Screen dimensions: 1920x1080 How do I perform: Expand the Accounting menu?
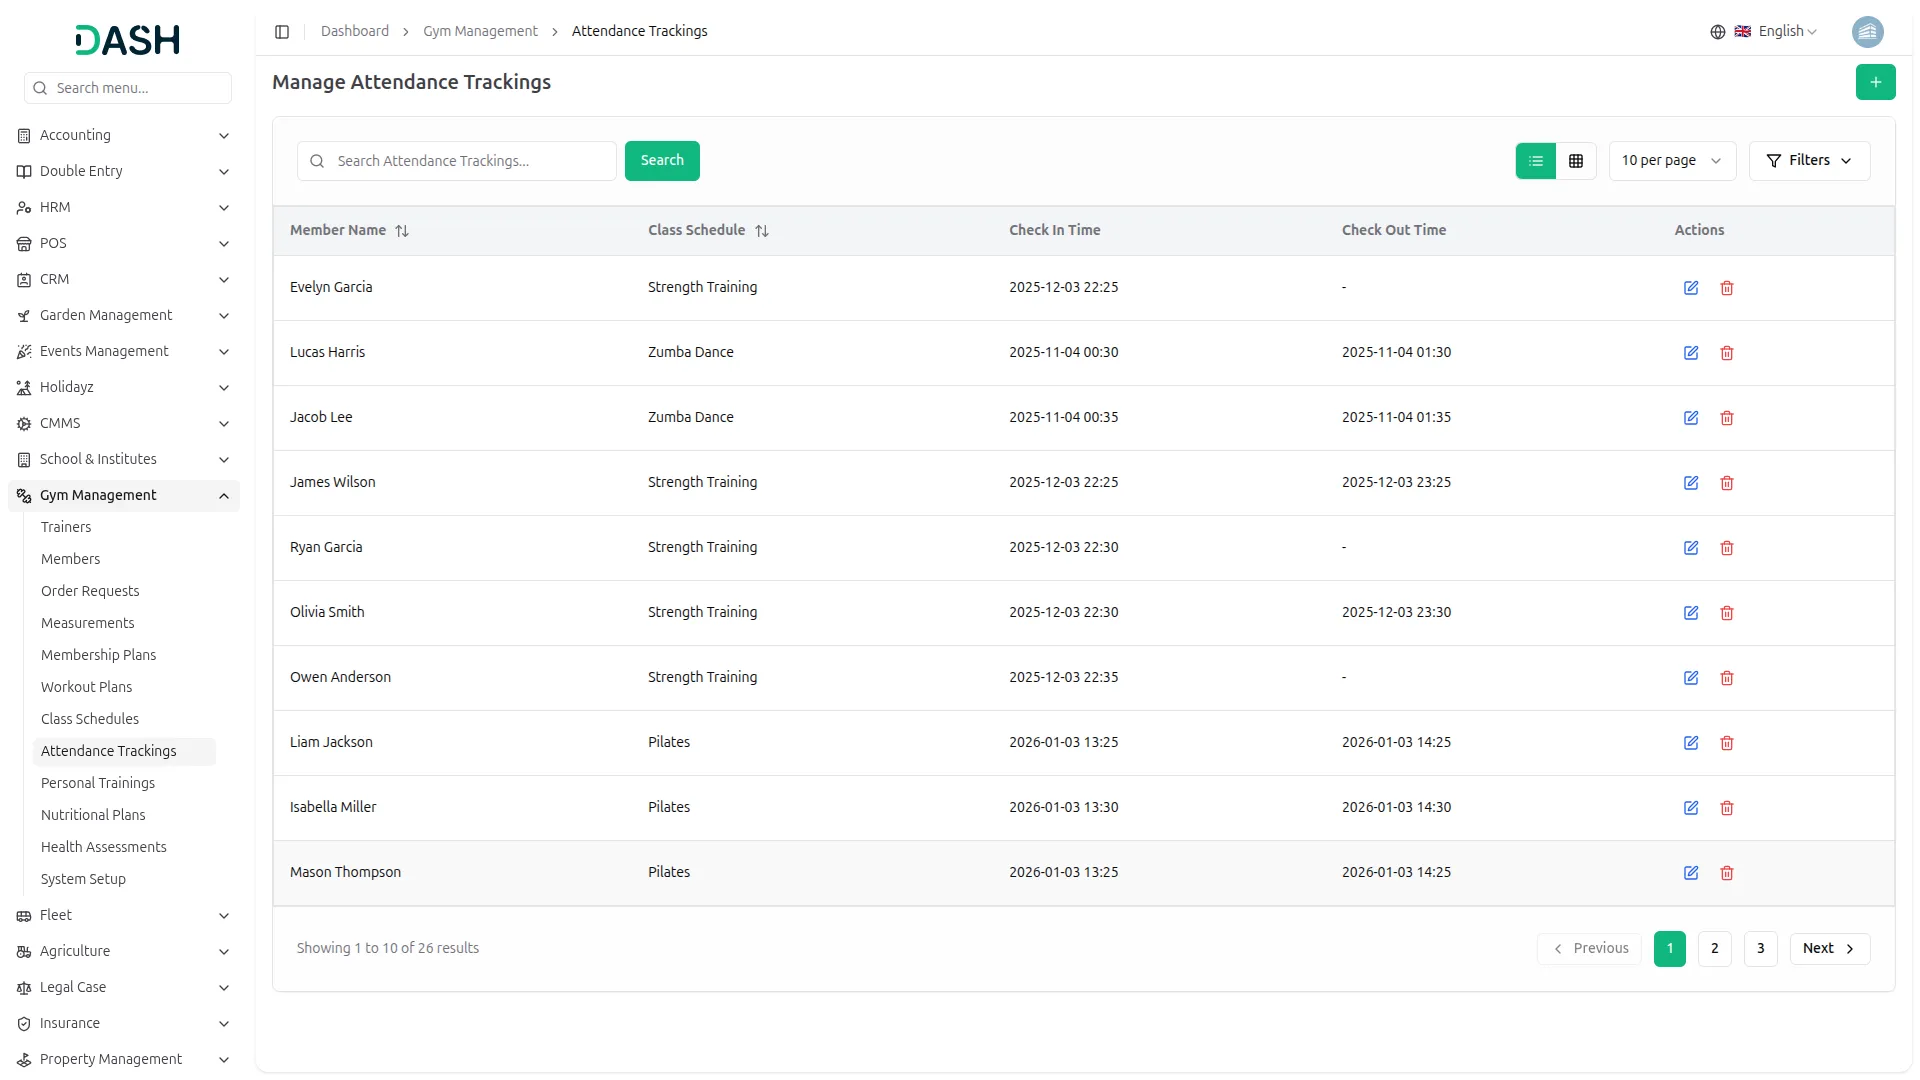pyautogui.click(x=124, y=135)
